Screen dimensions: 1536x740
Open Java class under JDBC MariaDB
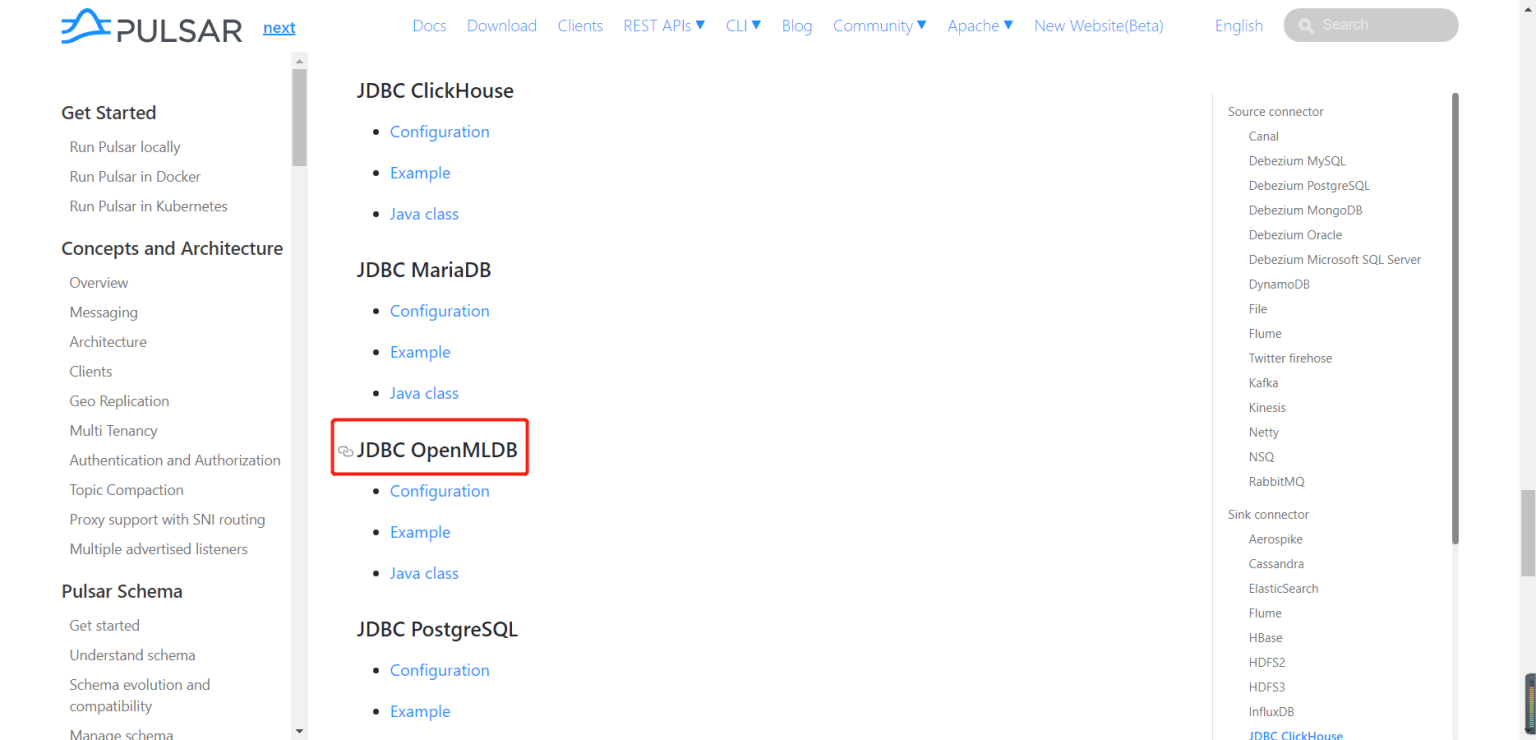424,393
